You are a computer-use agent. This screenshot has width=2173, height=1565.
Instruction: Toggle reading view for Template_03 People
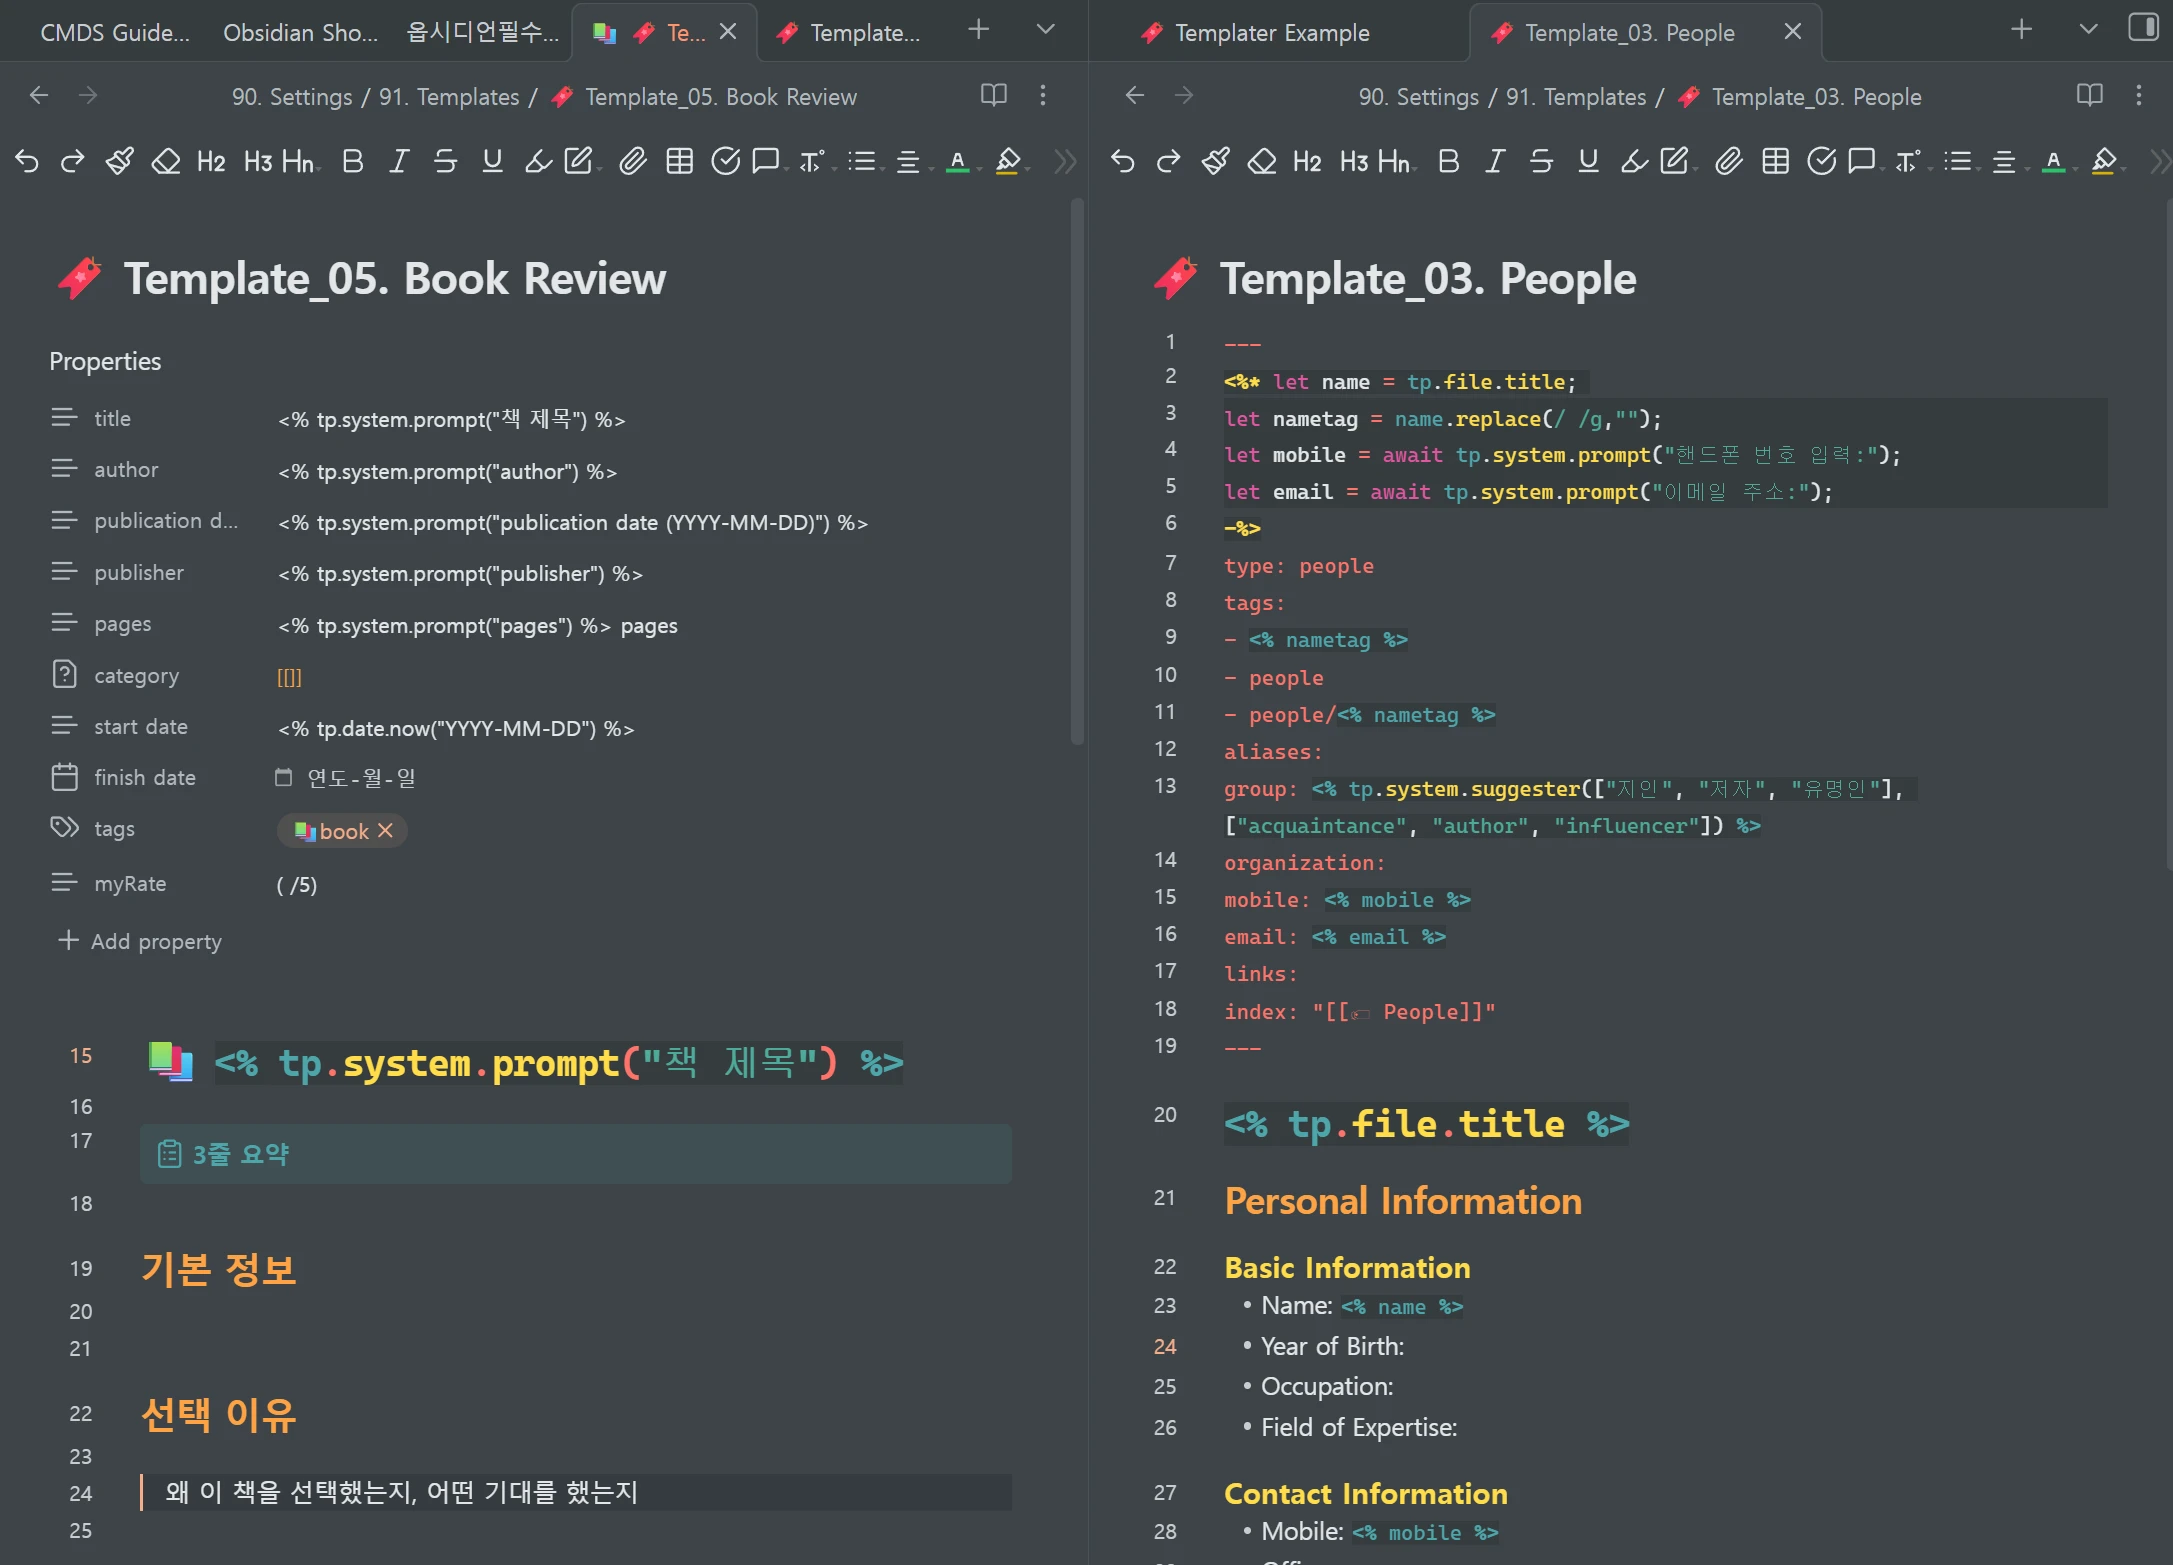pos(2089,96)
